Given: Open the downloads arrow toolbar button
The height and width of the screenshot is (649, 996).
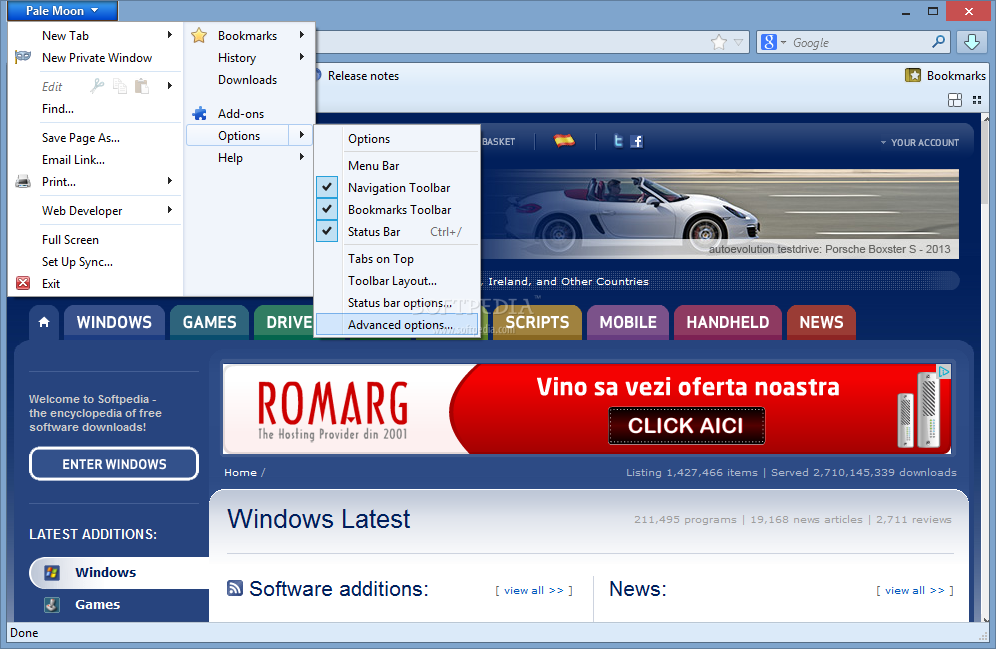Looking at the screenshot, I should [972, 43].
